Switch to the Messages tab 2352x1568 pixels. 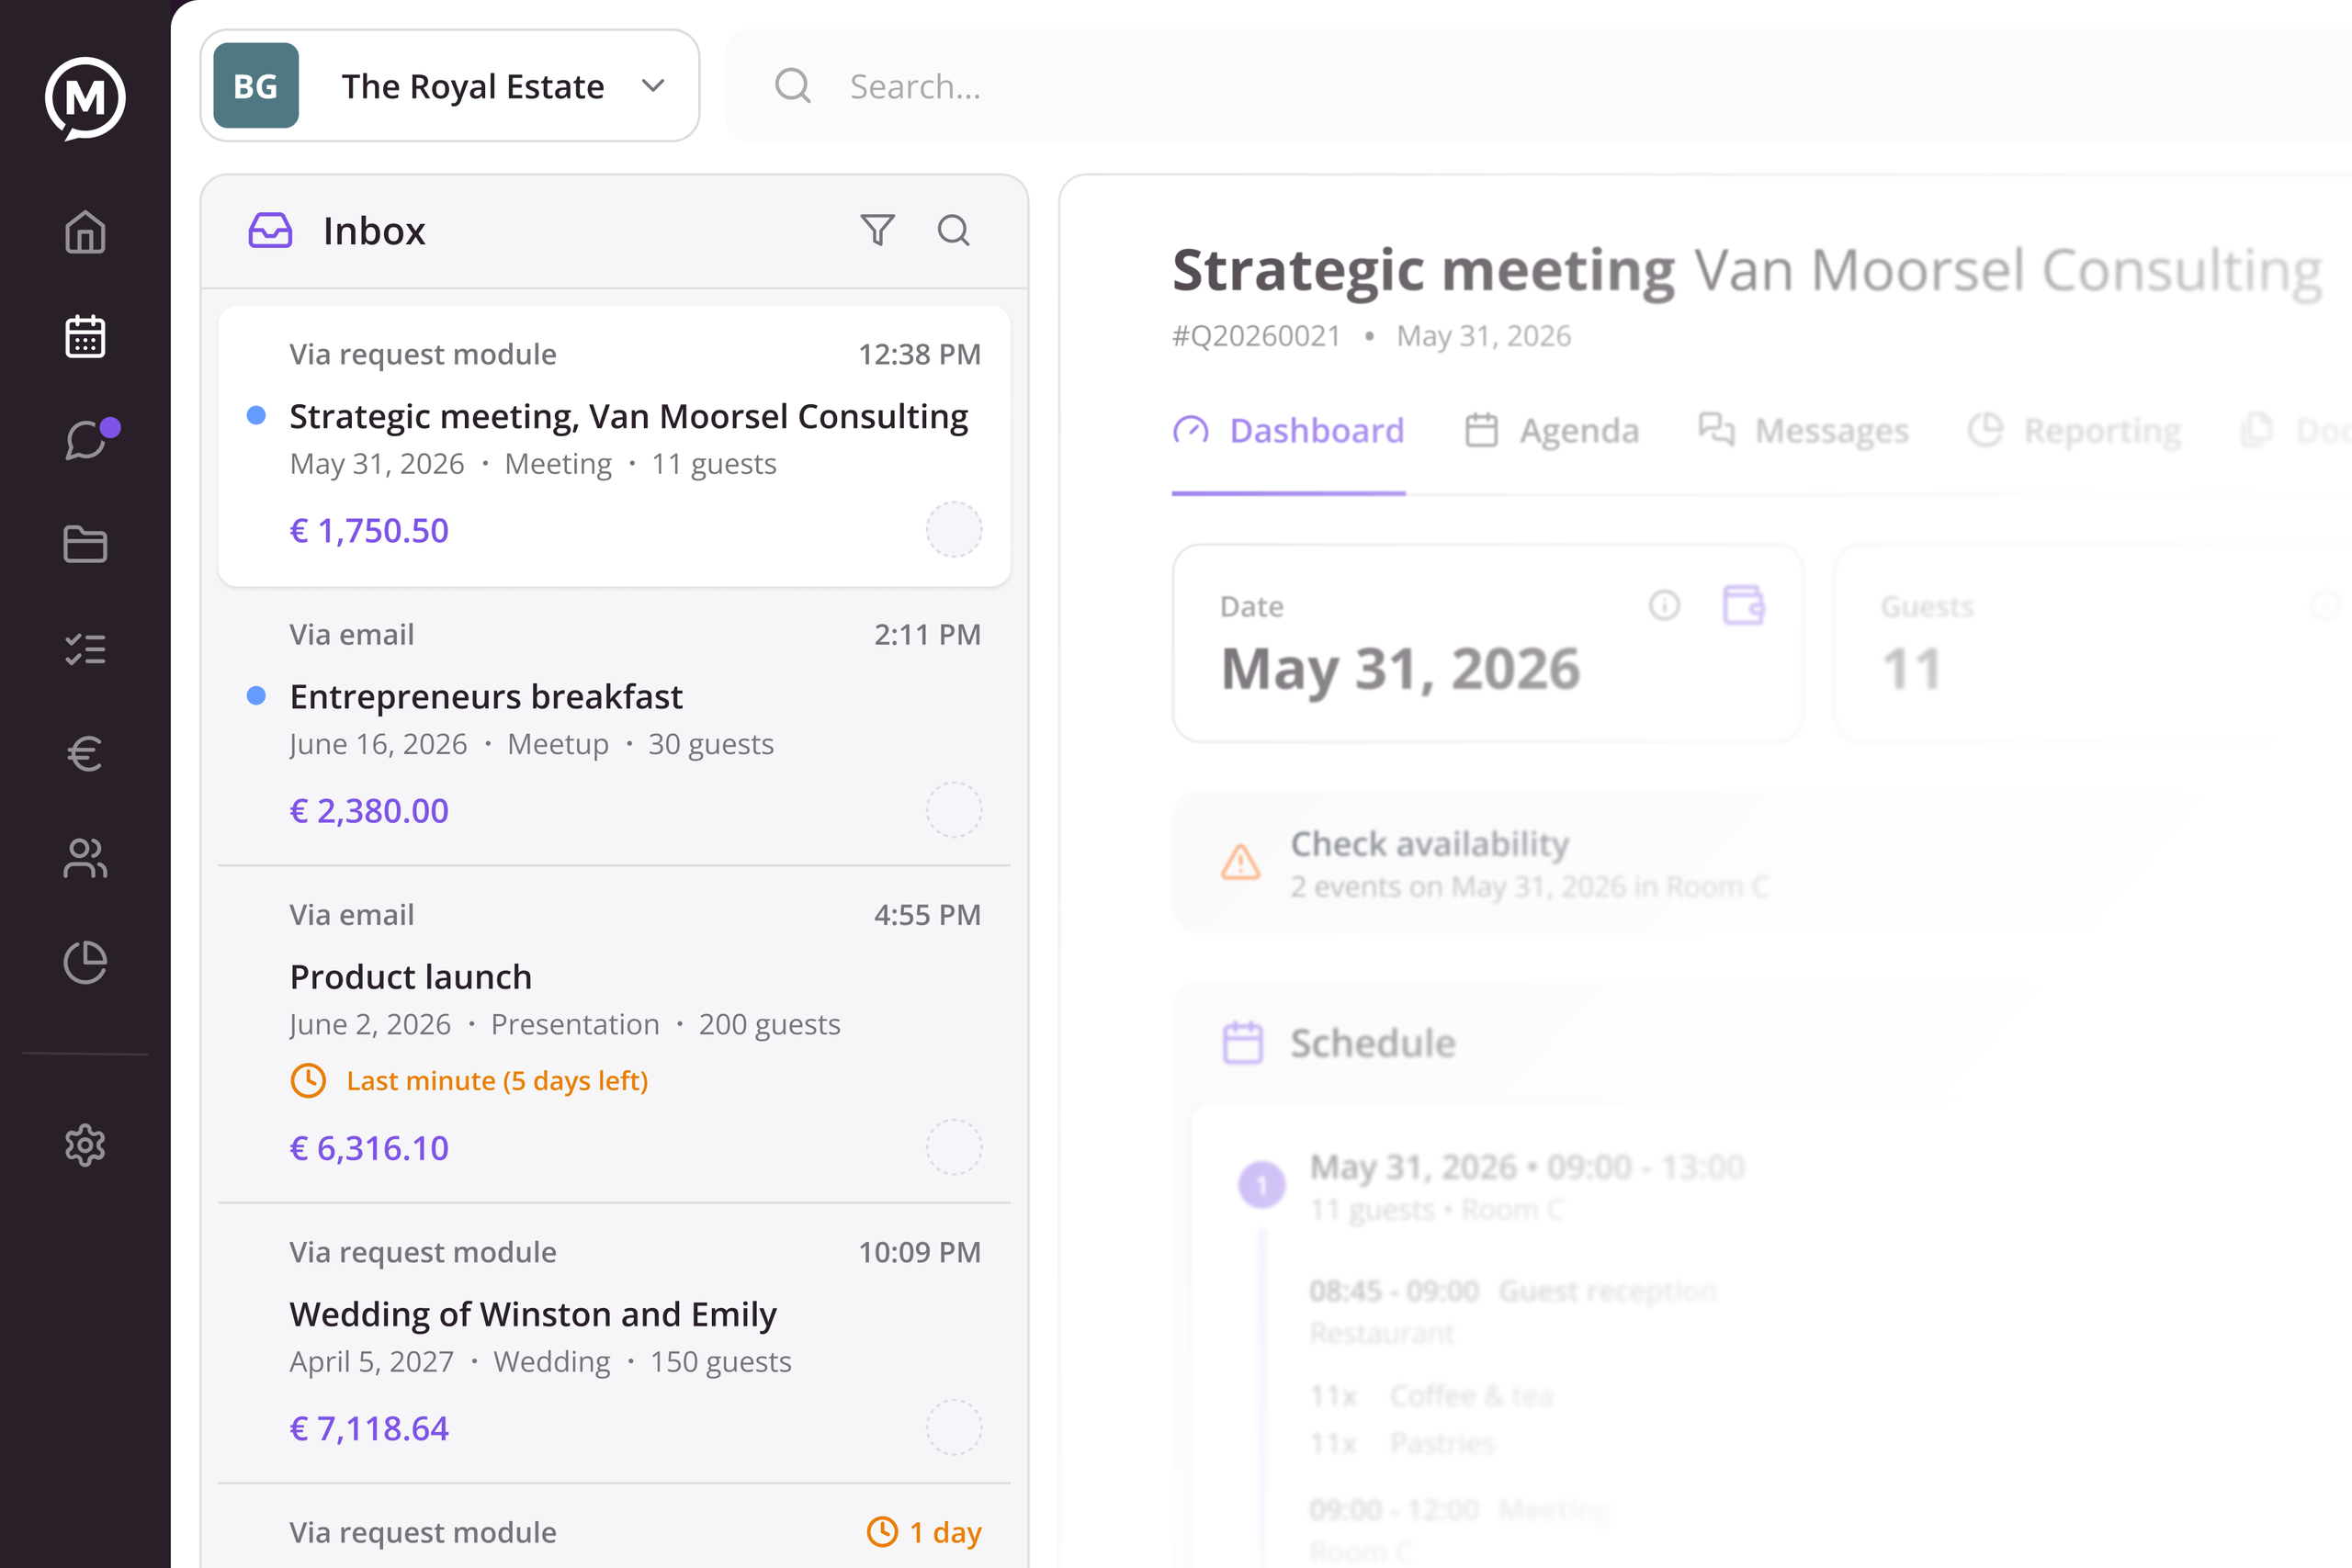click(1803, 431)
